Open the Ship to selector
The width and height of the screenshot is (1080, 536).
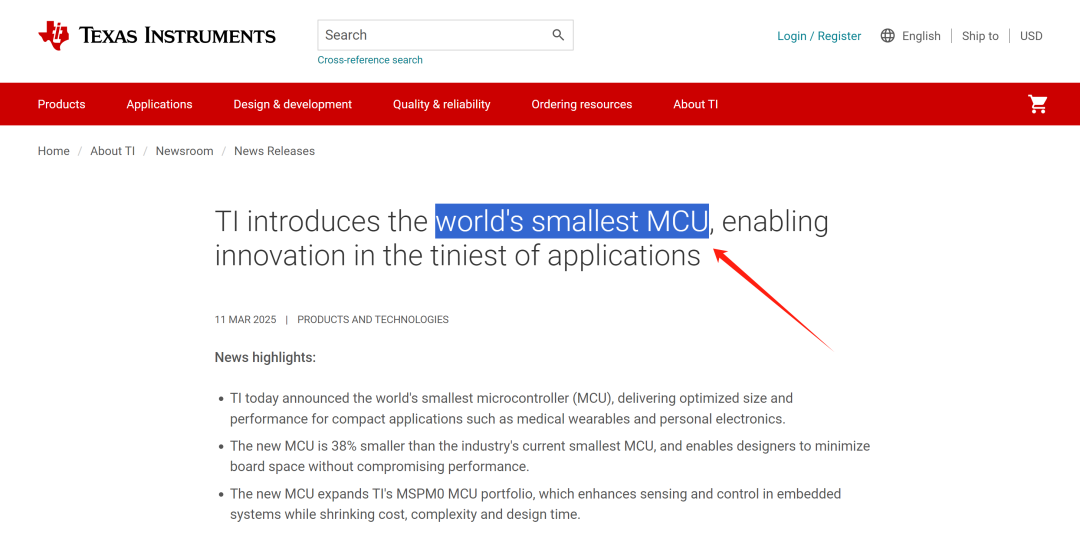coord(980,36)
